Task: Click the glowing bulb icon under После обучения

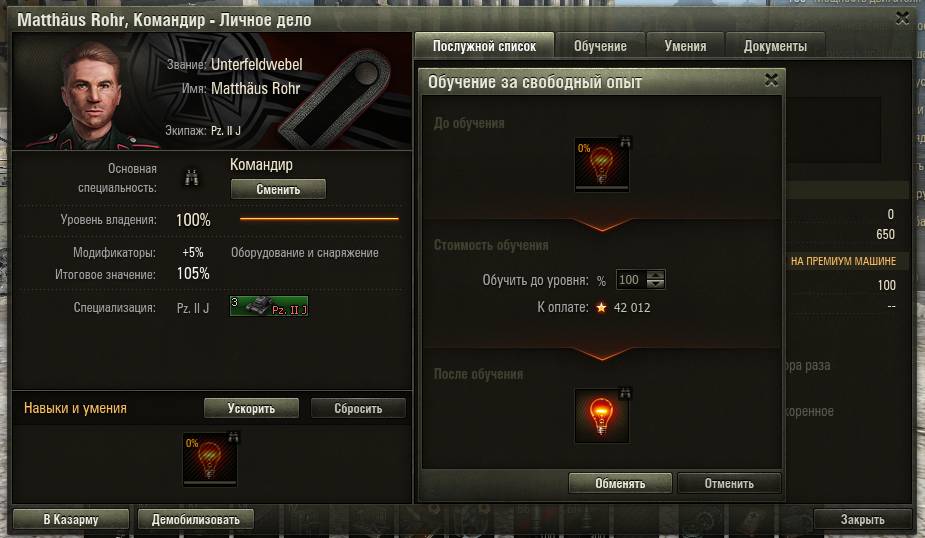Action: coord(602,416)
